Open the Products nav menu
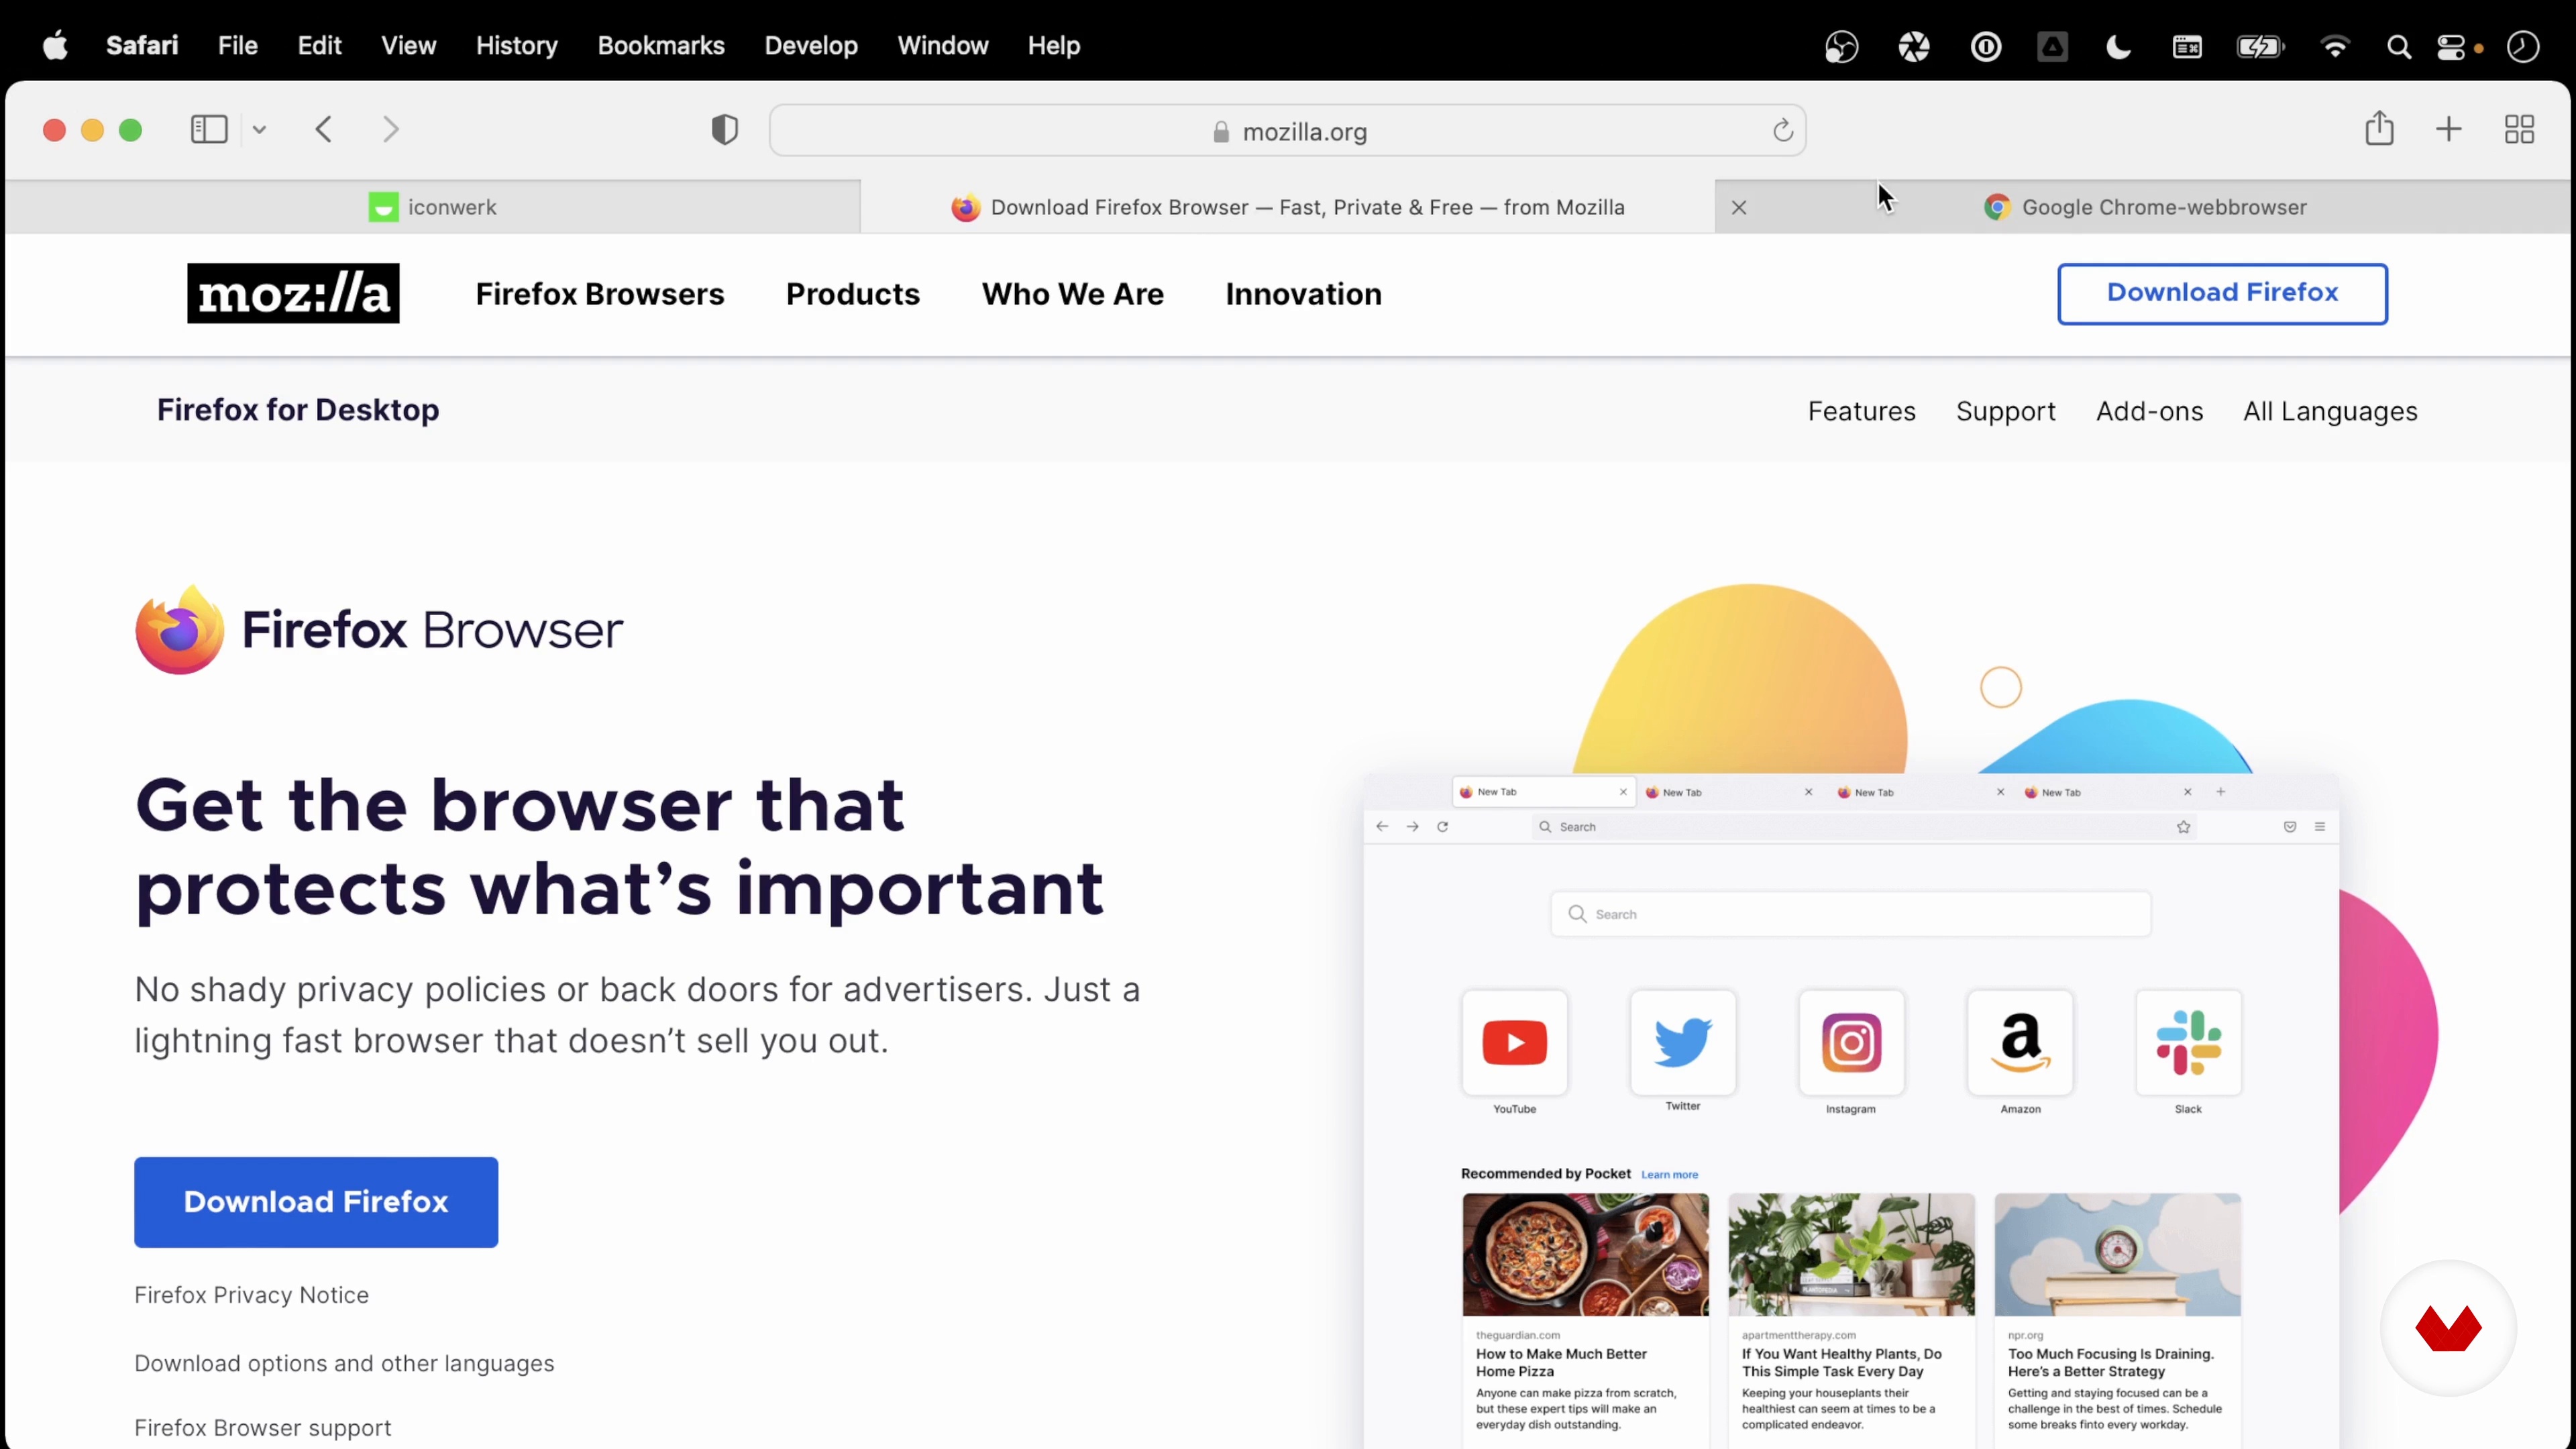Image resolution: width=2576 pixels, height=1449 pixels. 853,294
